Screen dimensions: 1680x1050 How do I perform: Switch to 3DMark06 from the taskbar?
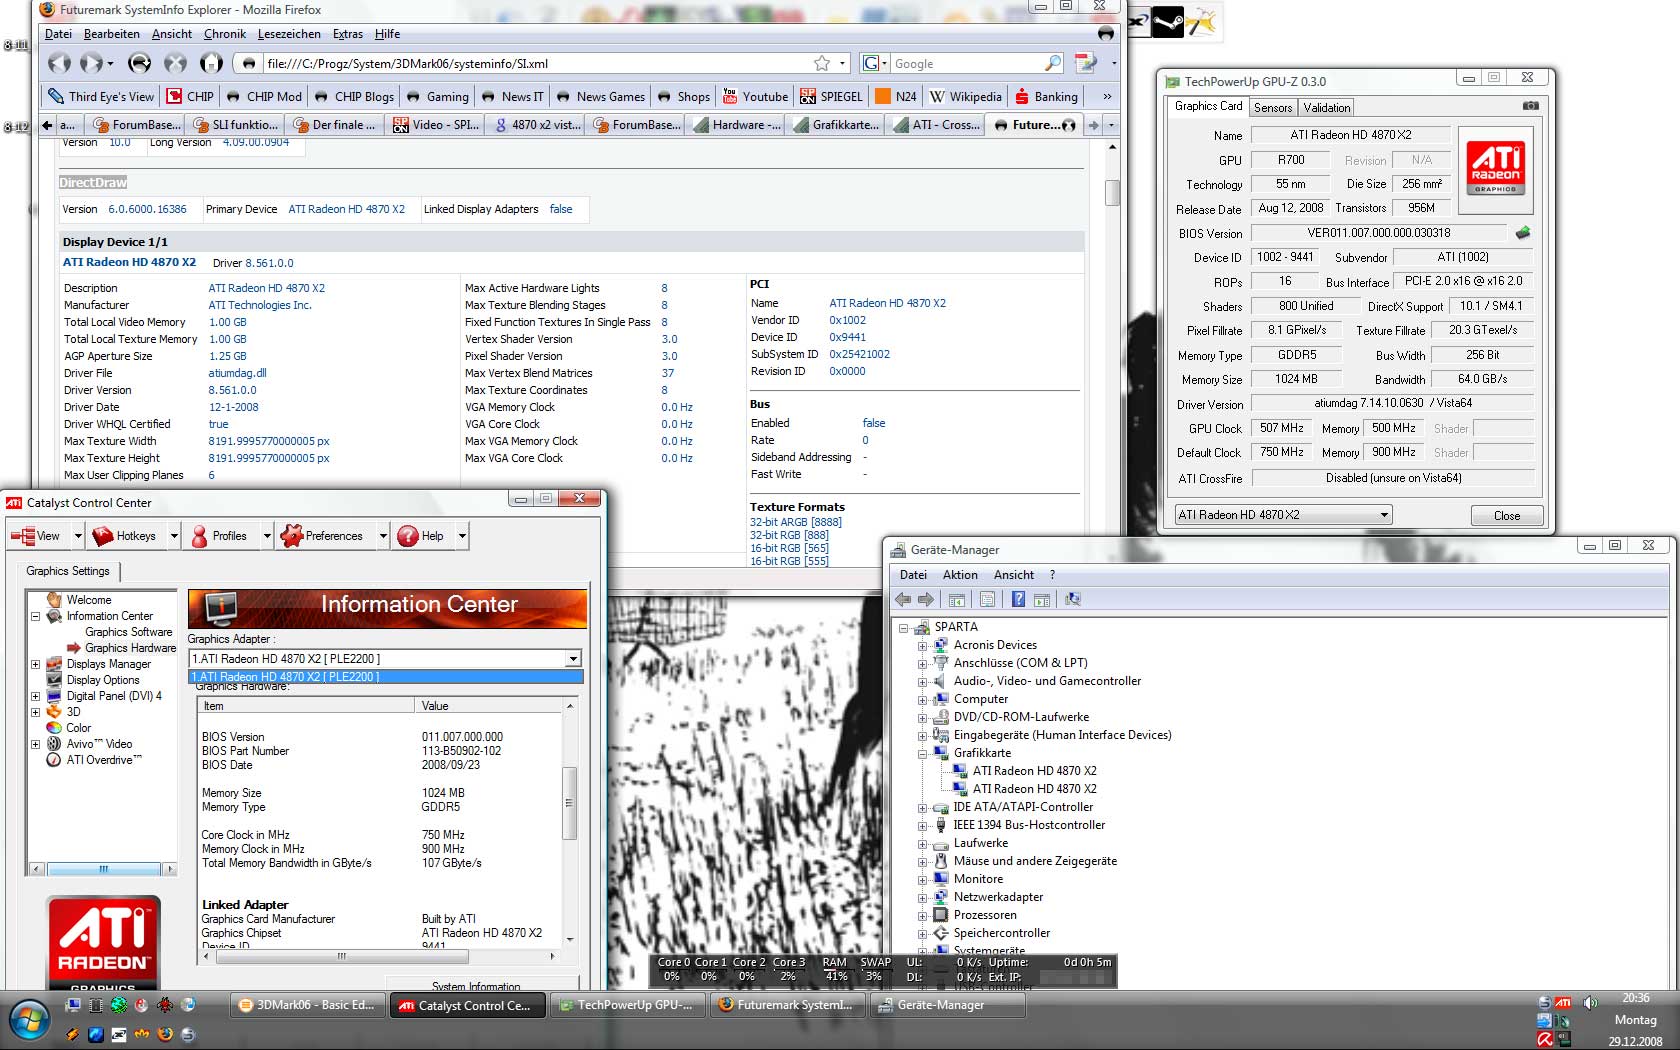[306, 1005]
